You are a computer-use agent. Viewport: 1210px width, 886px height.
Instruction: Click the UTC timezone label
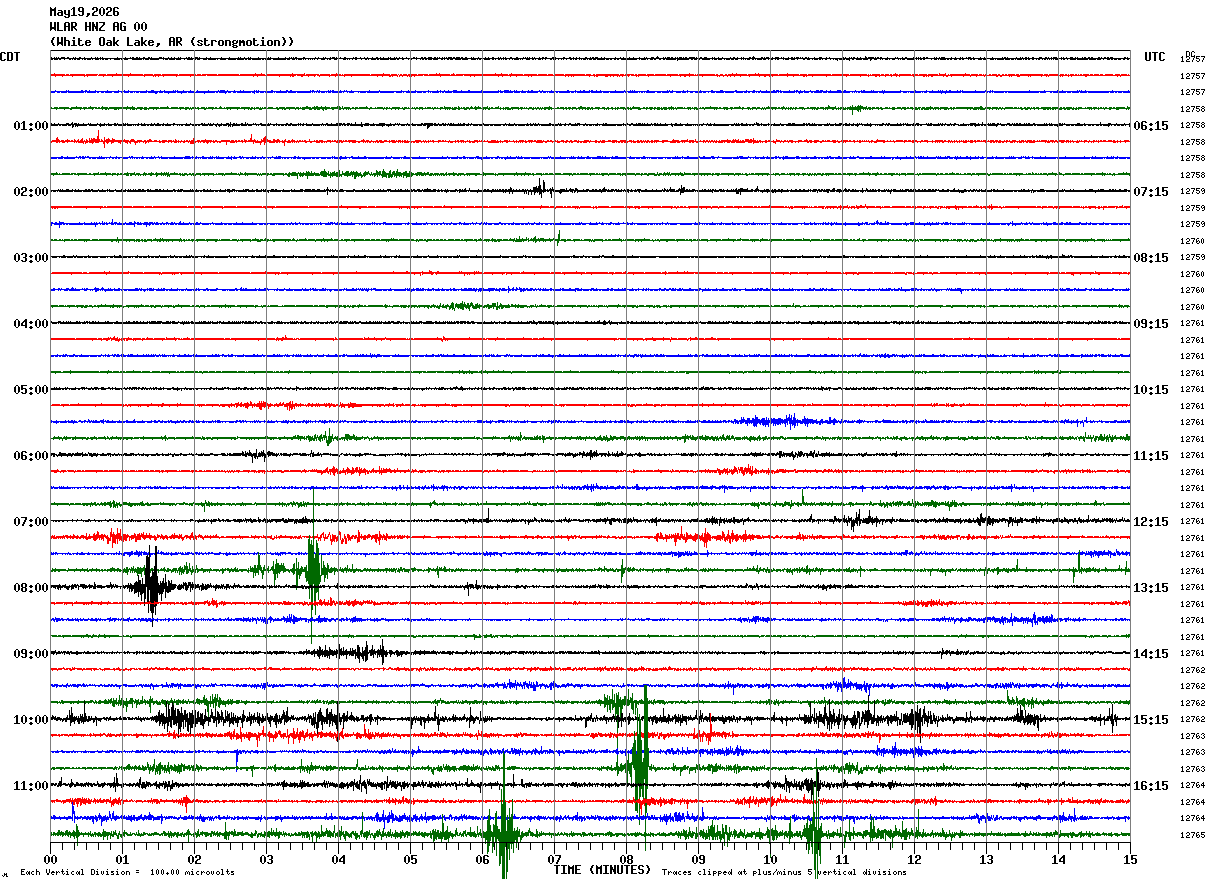pos(1155,57)
